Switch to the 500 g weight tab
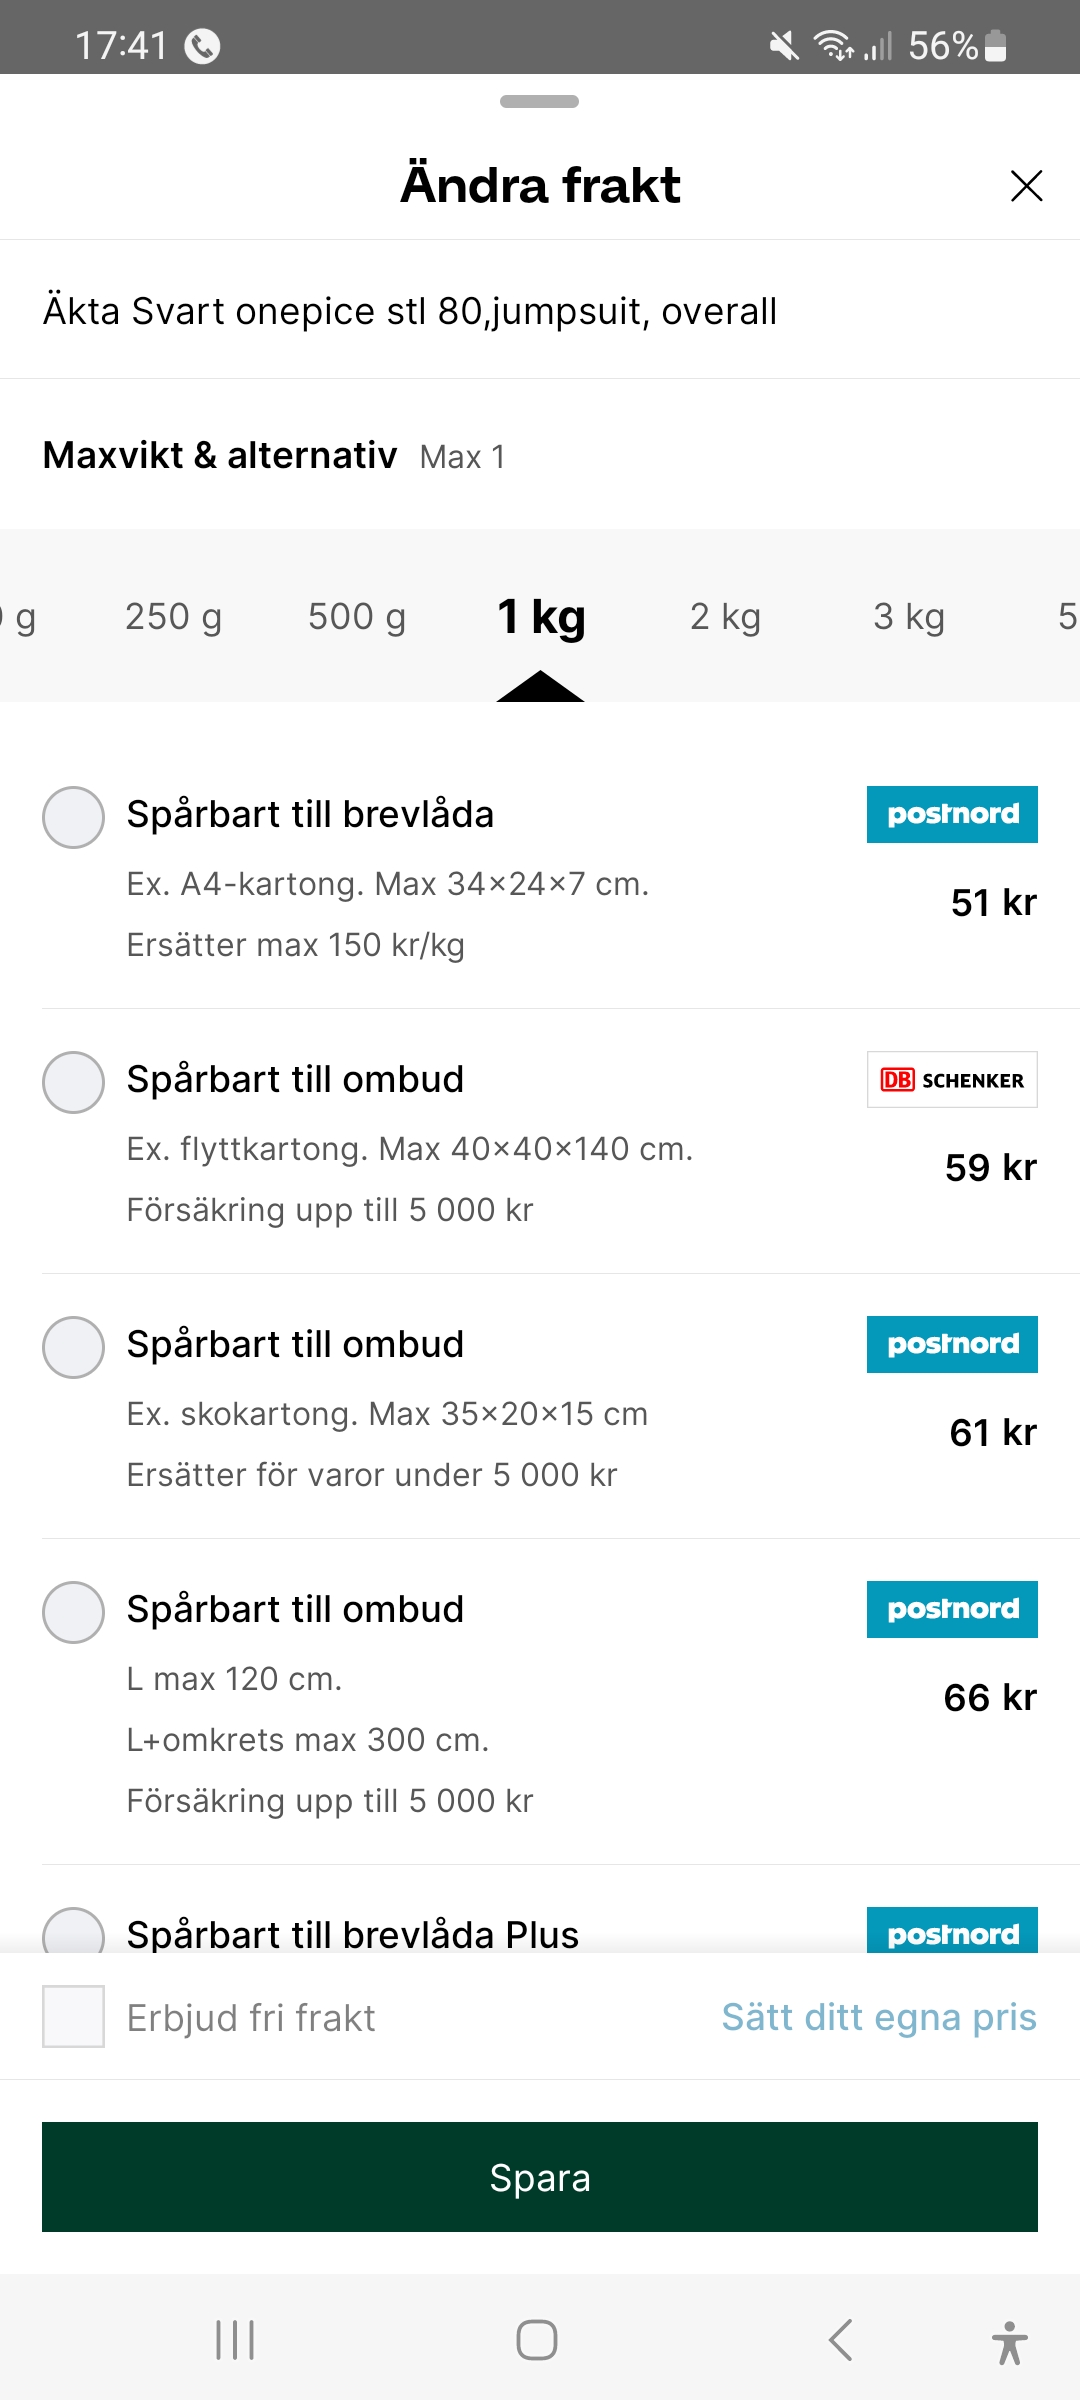Screen dimensions: 1080x2400 pyautogui.click(x=357, y=617)
